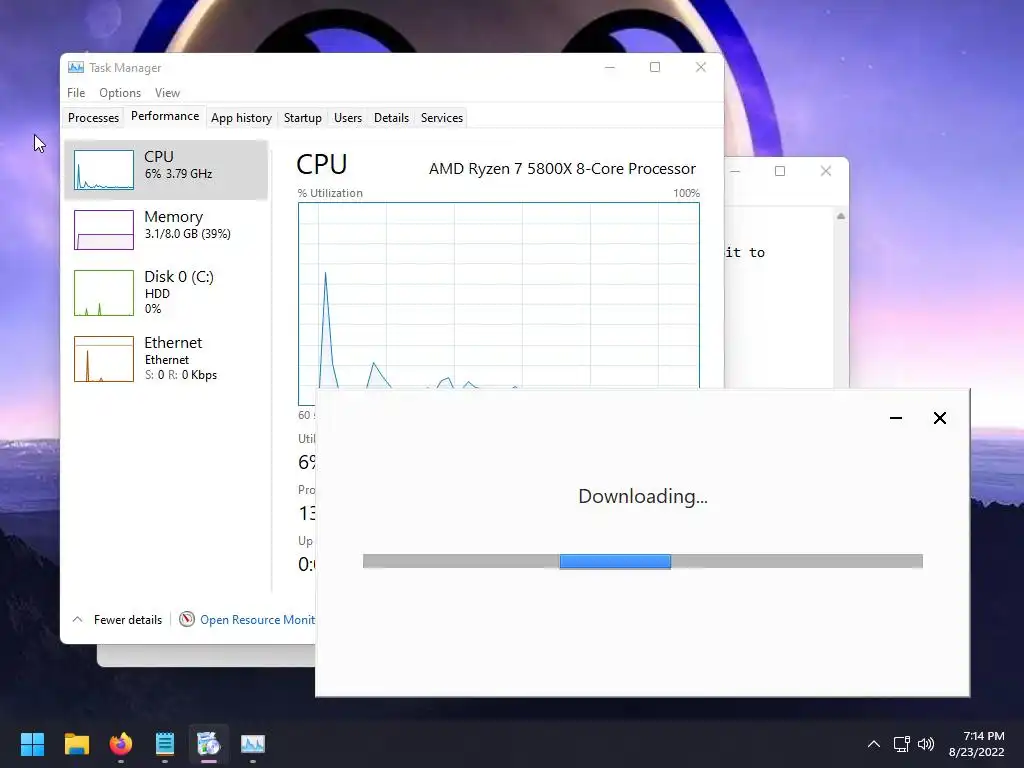Open the network tray icon
This screenshot has width=1024, height=768.
click(901, 744)
